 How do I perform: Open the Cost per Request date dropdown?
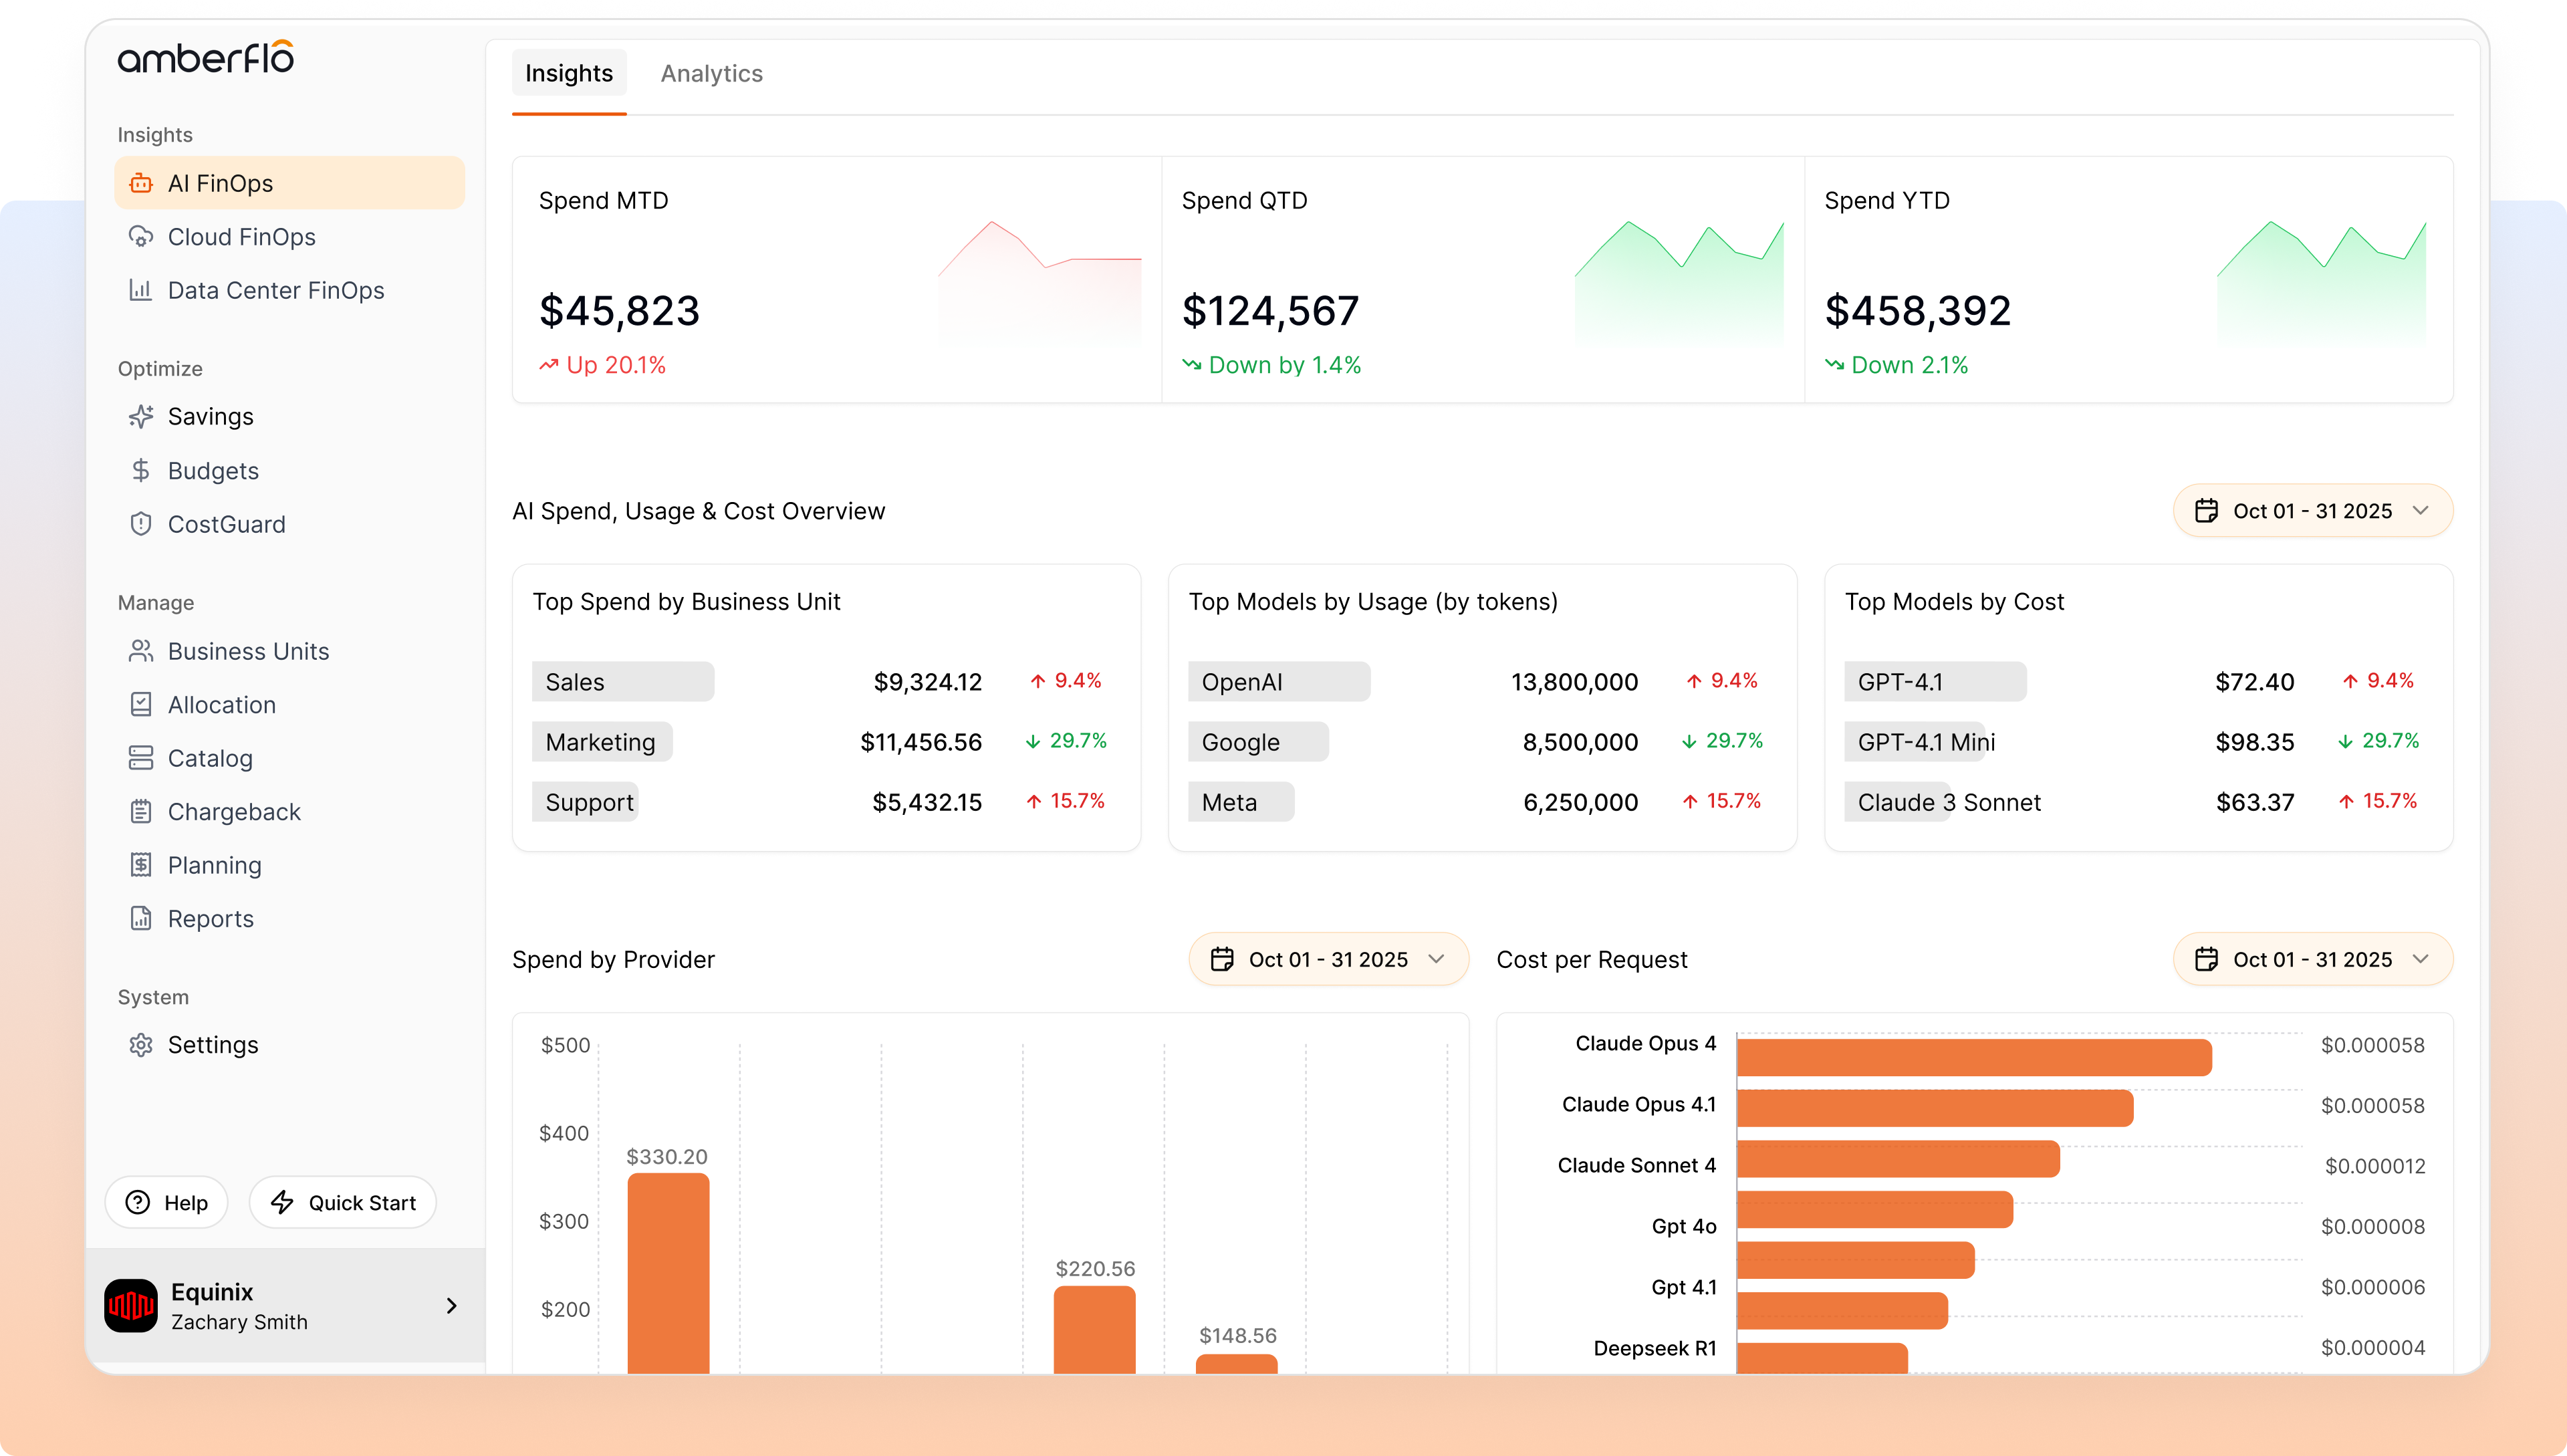pos(2312,959)
